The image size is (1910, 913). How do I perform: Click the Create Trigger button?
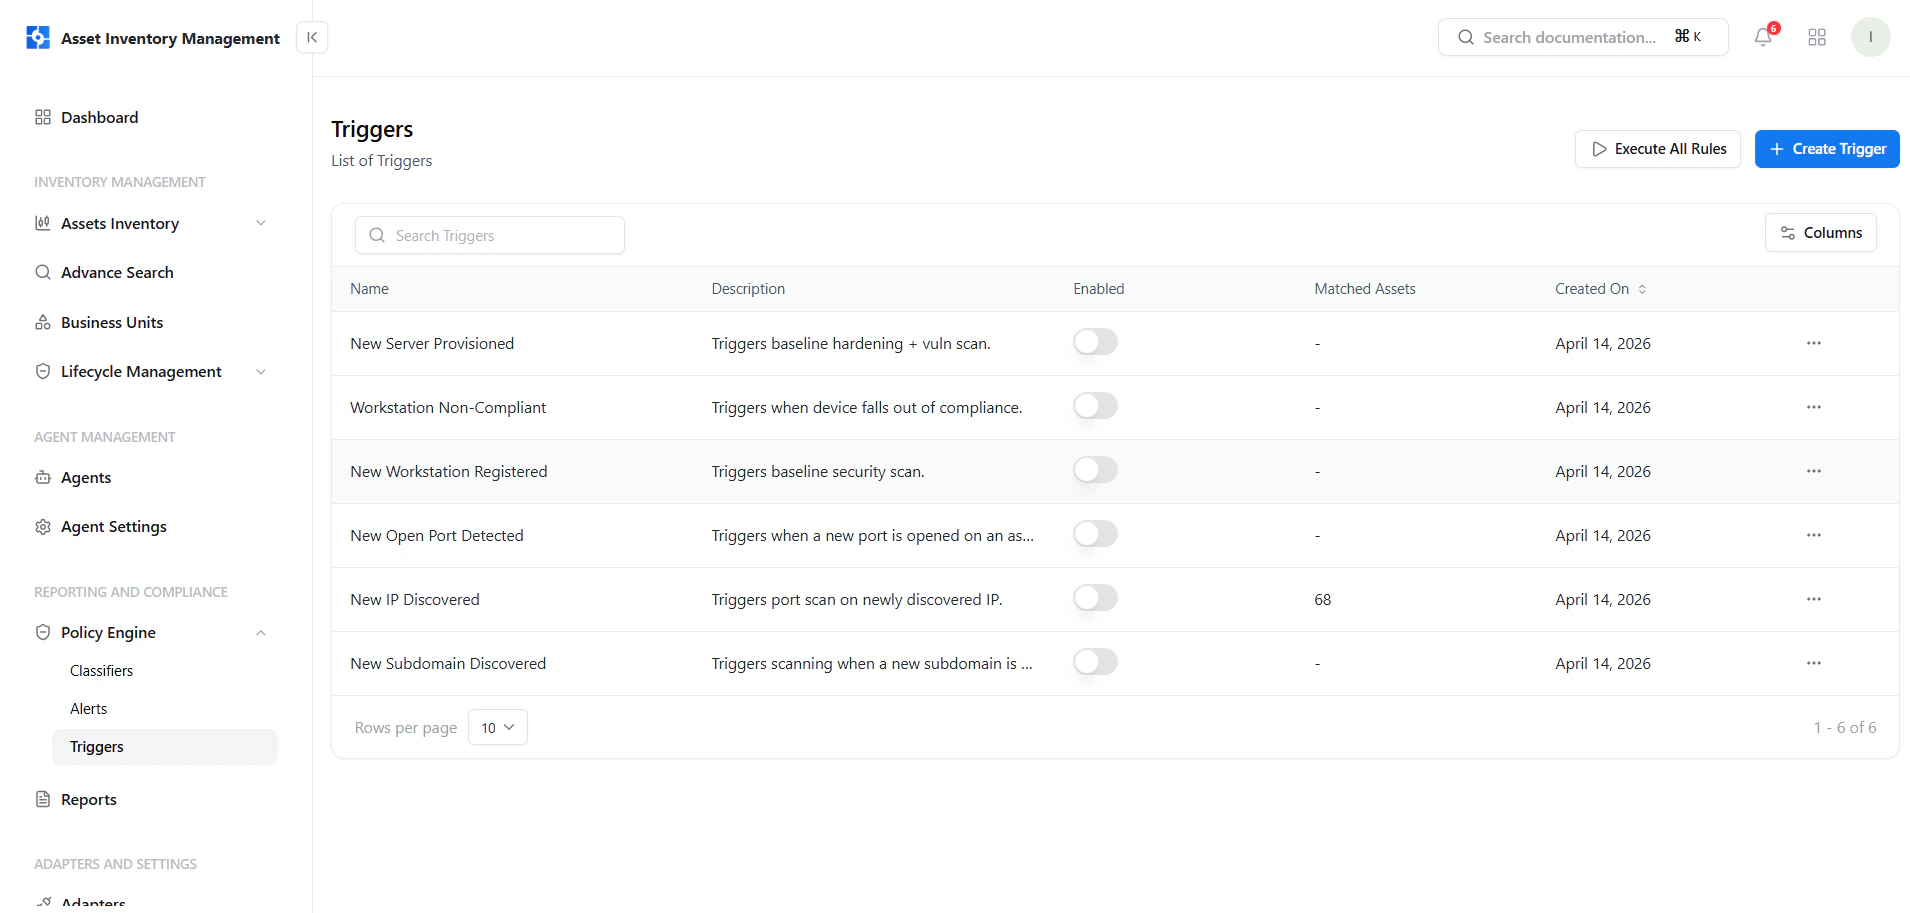pos(1827,149)
